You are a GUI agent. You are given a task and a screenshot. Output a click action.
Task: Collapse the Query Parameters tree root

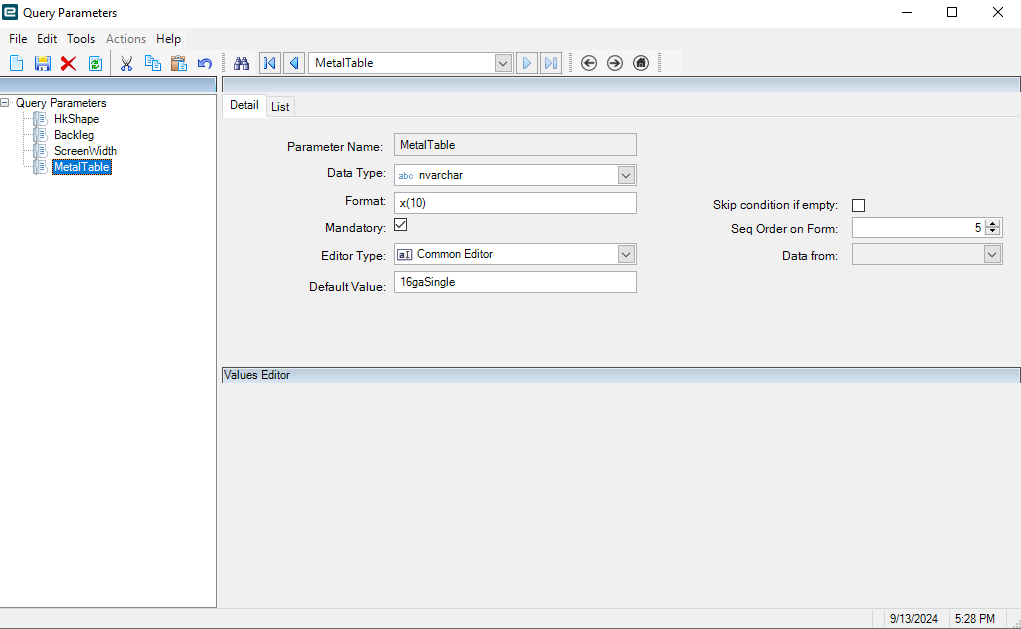click(x=5, y=103)
